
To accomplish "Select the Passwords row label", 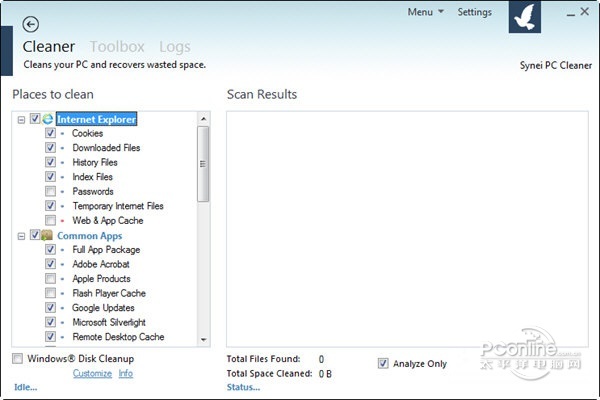I will [93, 191].
